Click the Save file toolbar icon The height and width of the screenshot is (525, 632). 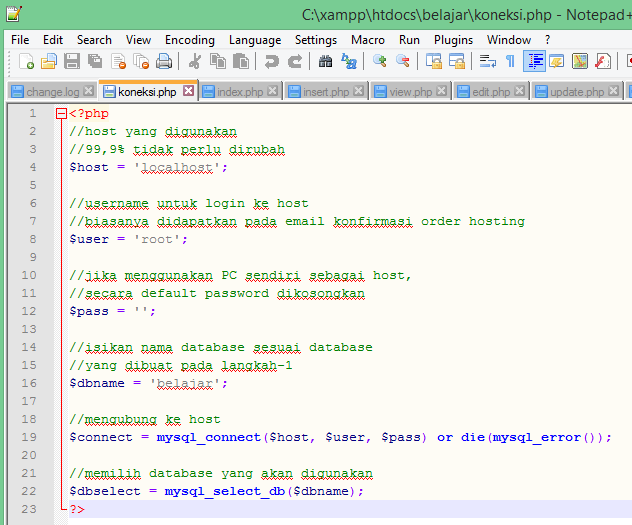click(x=72, y=62)
